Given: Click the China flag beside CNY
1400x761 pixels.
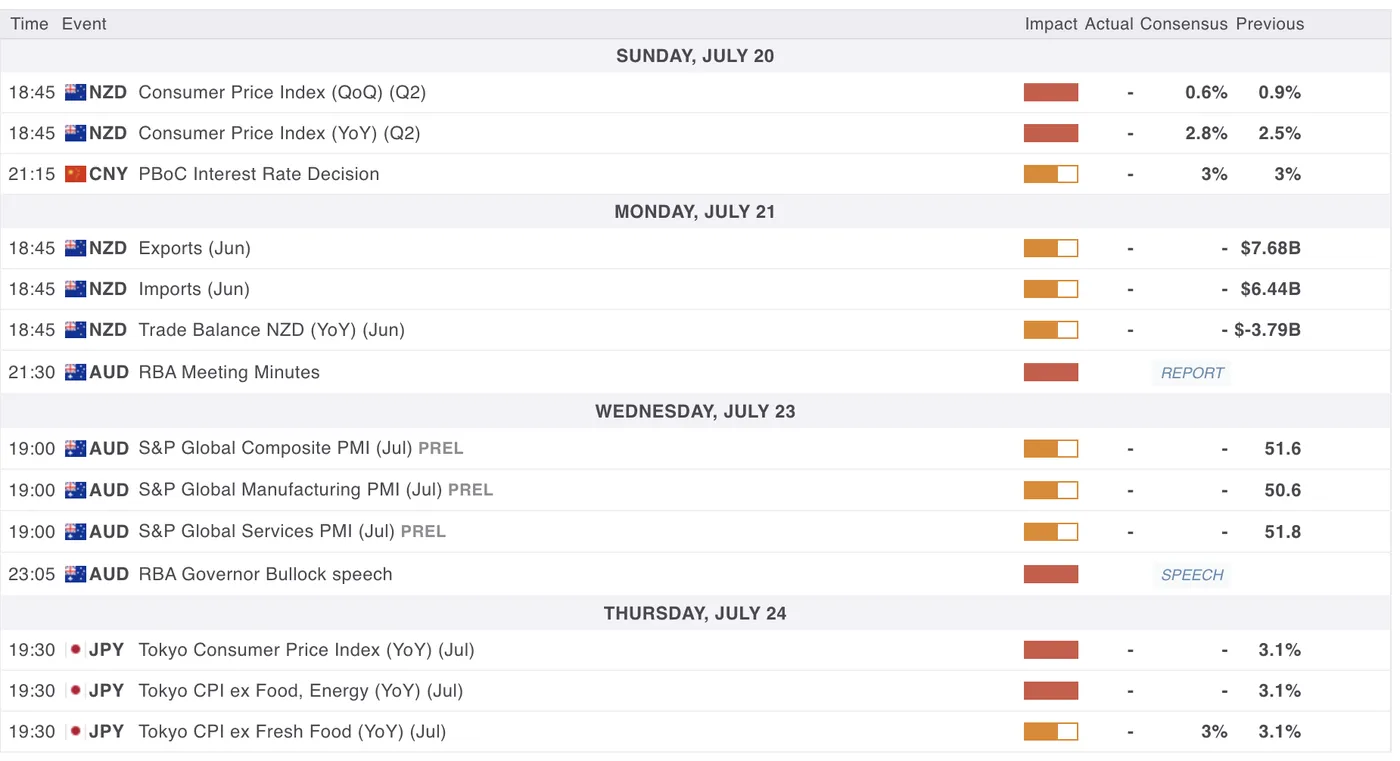Looking at the screenshot, I should [x=75, y=174].
